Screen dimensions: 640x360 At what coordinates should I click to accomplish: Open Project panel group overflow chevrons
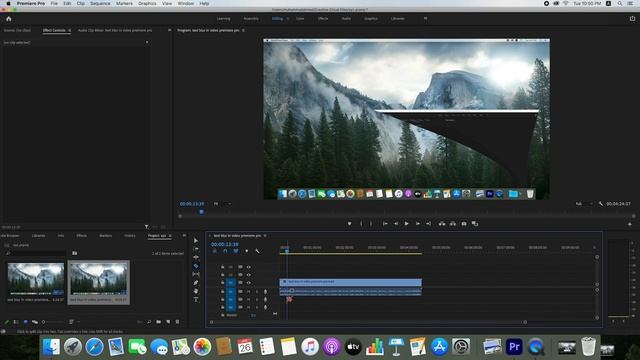point(184,236)
